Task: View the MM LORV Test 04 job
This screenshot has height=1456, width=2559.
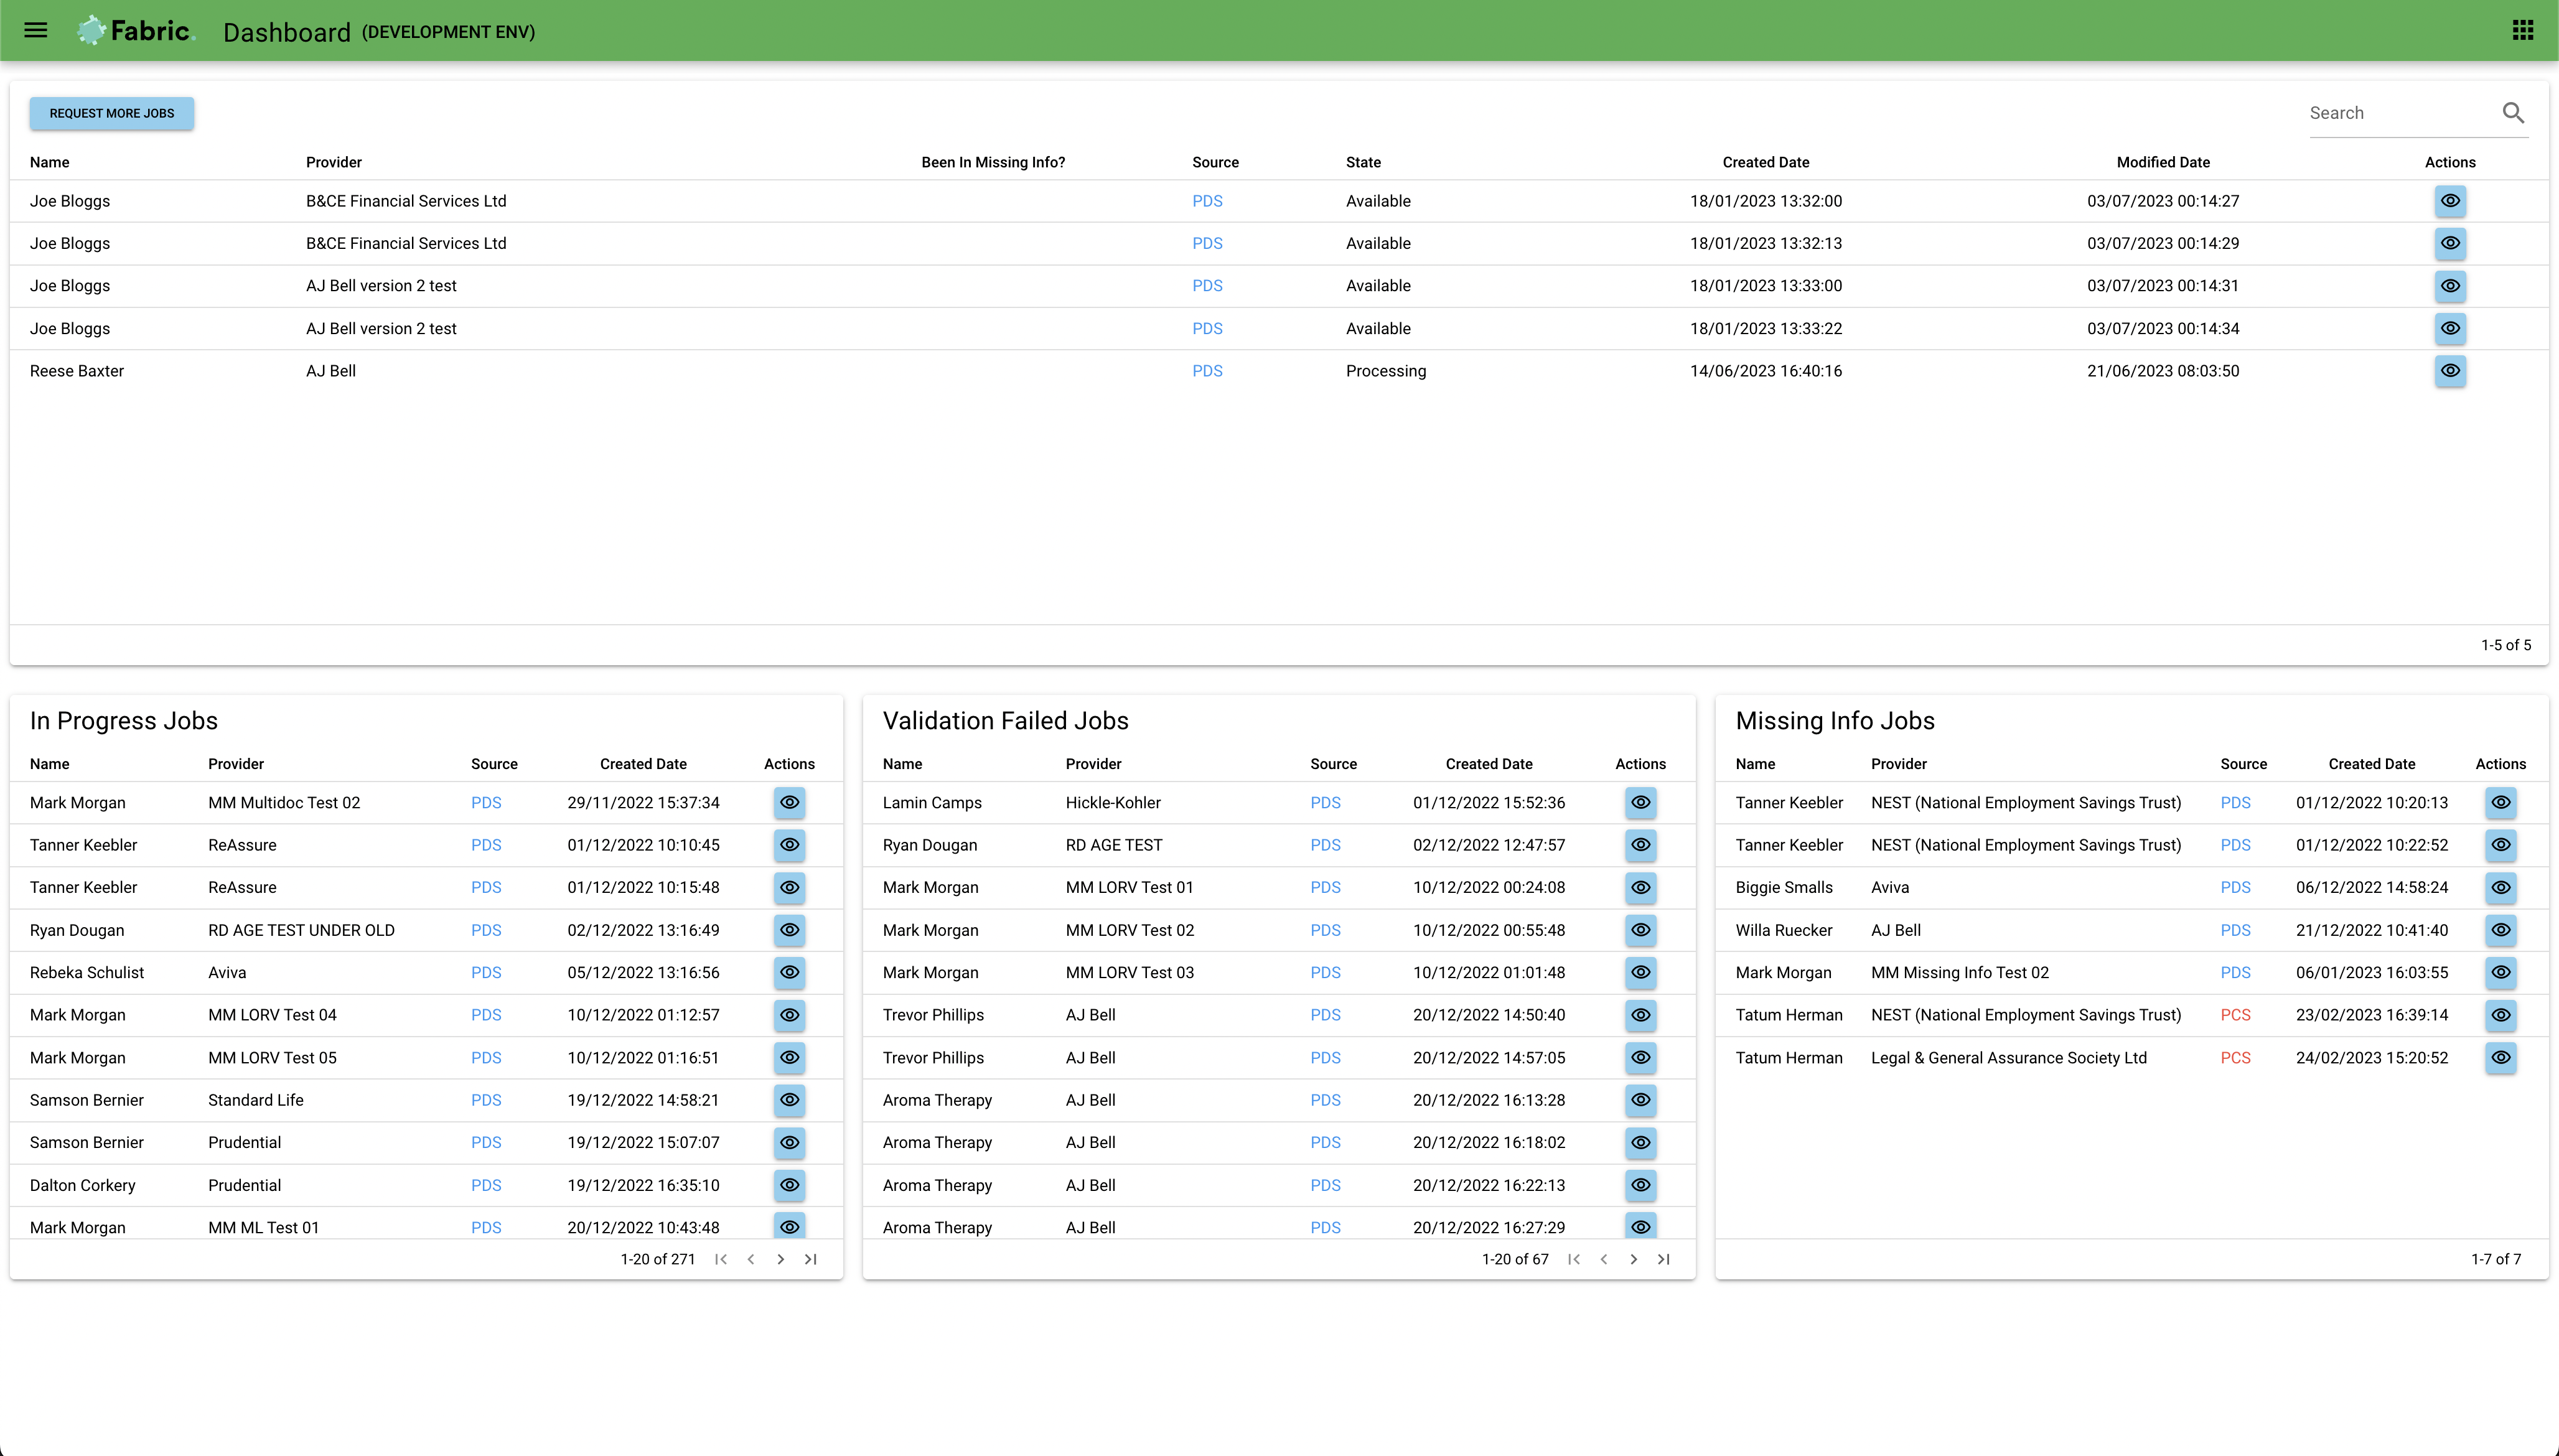Action: click(789, 1015)
